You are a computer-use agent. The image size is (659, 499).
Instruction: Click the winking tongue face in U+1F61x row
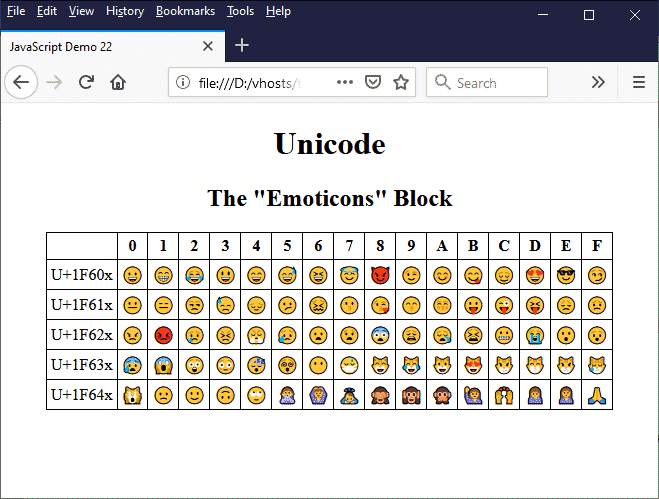click(504, 306)
